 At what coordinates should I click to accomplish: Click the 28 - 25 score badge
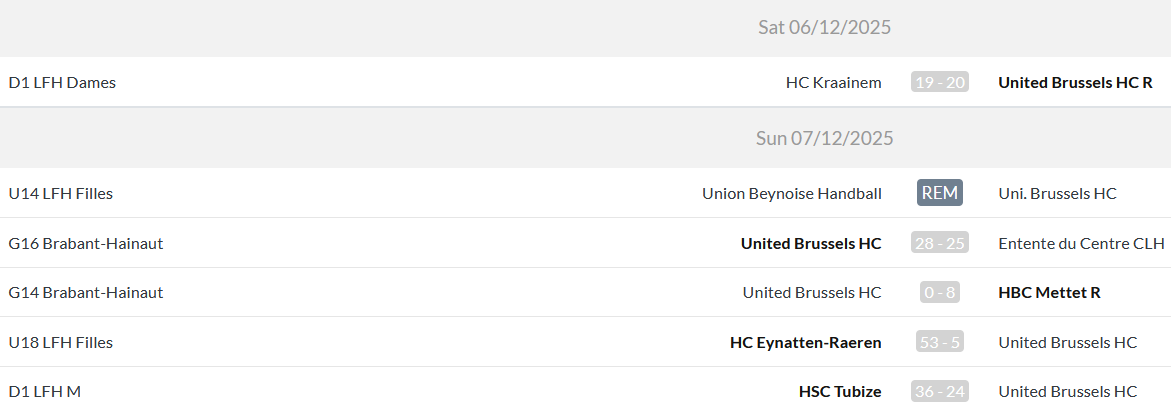939,243
